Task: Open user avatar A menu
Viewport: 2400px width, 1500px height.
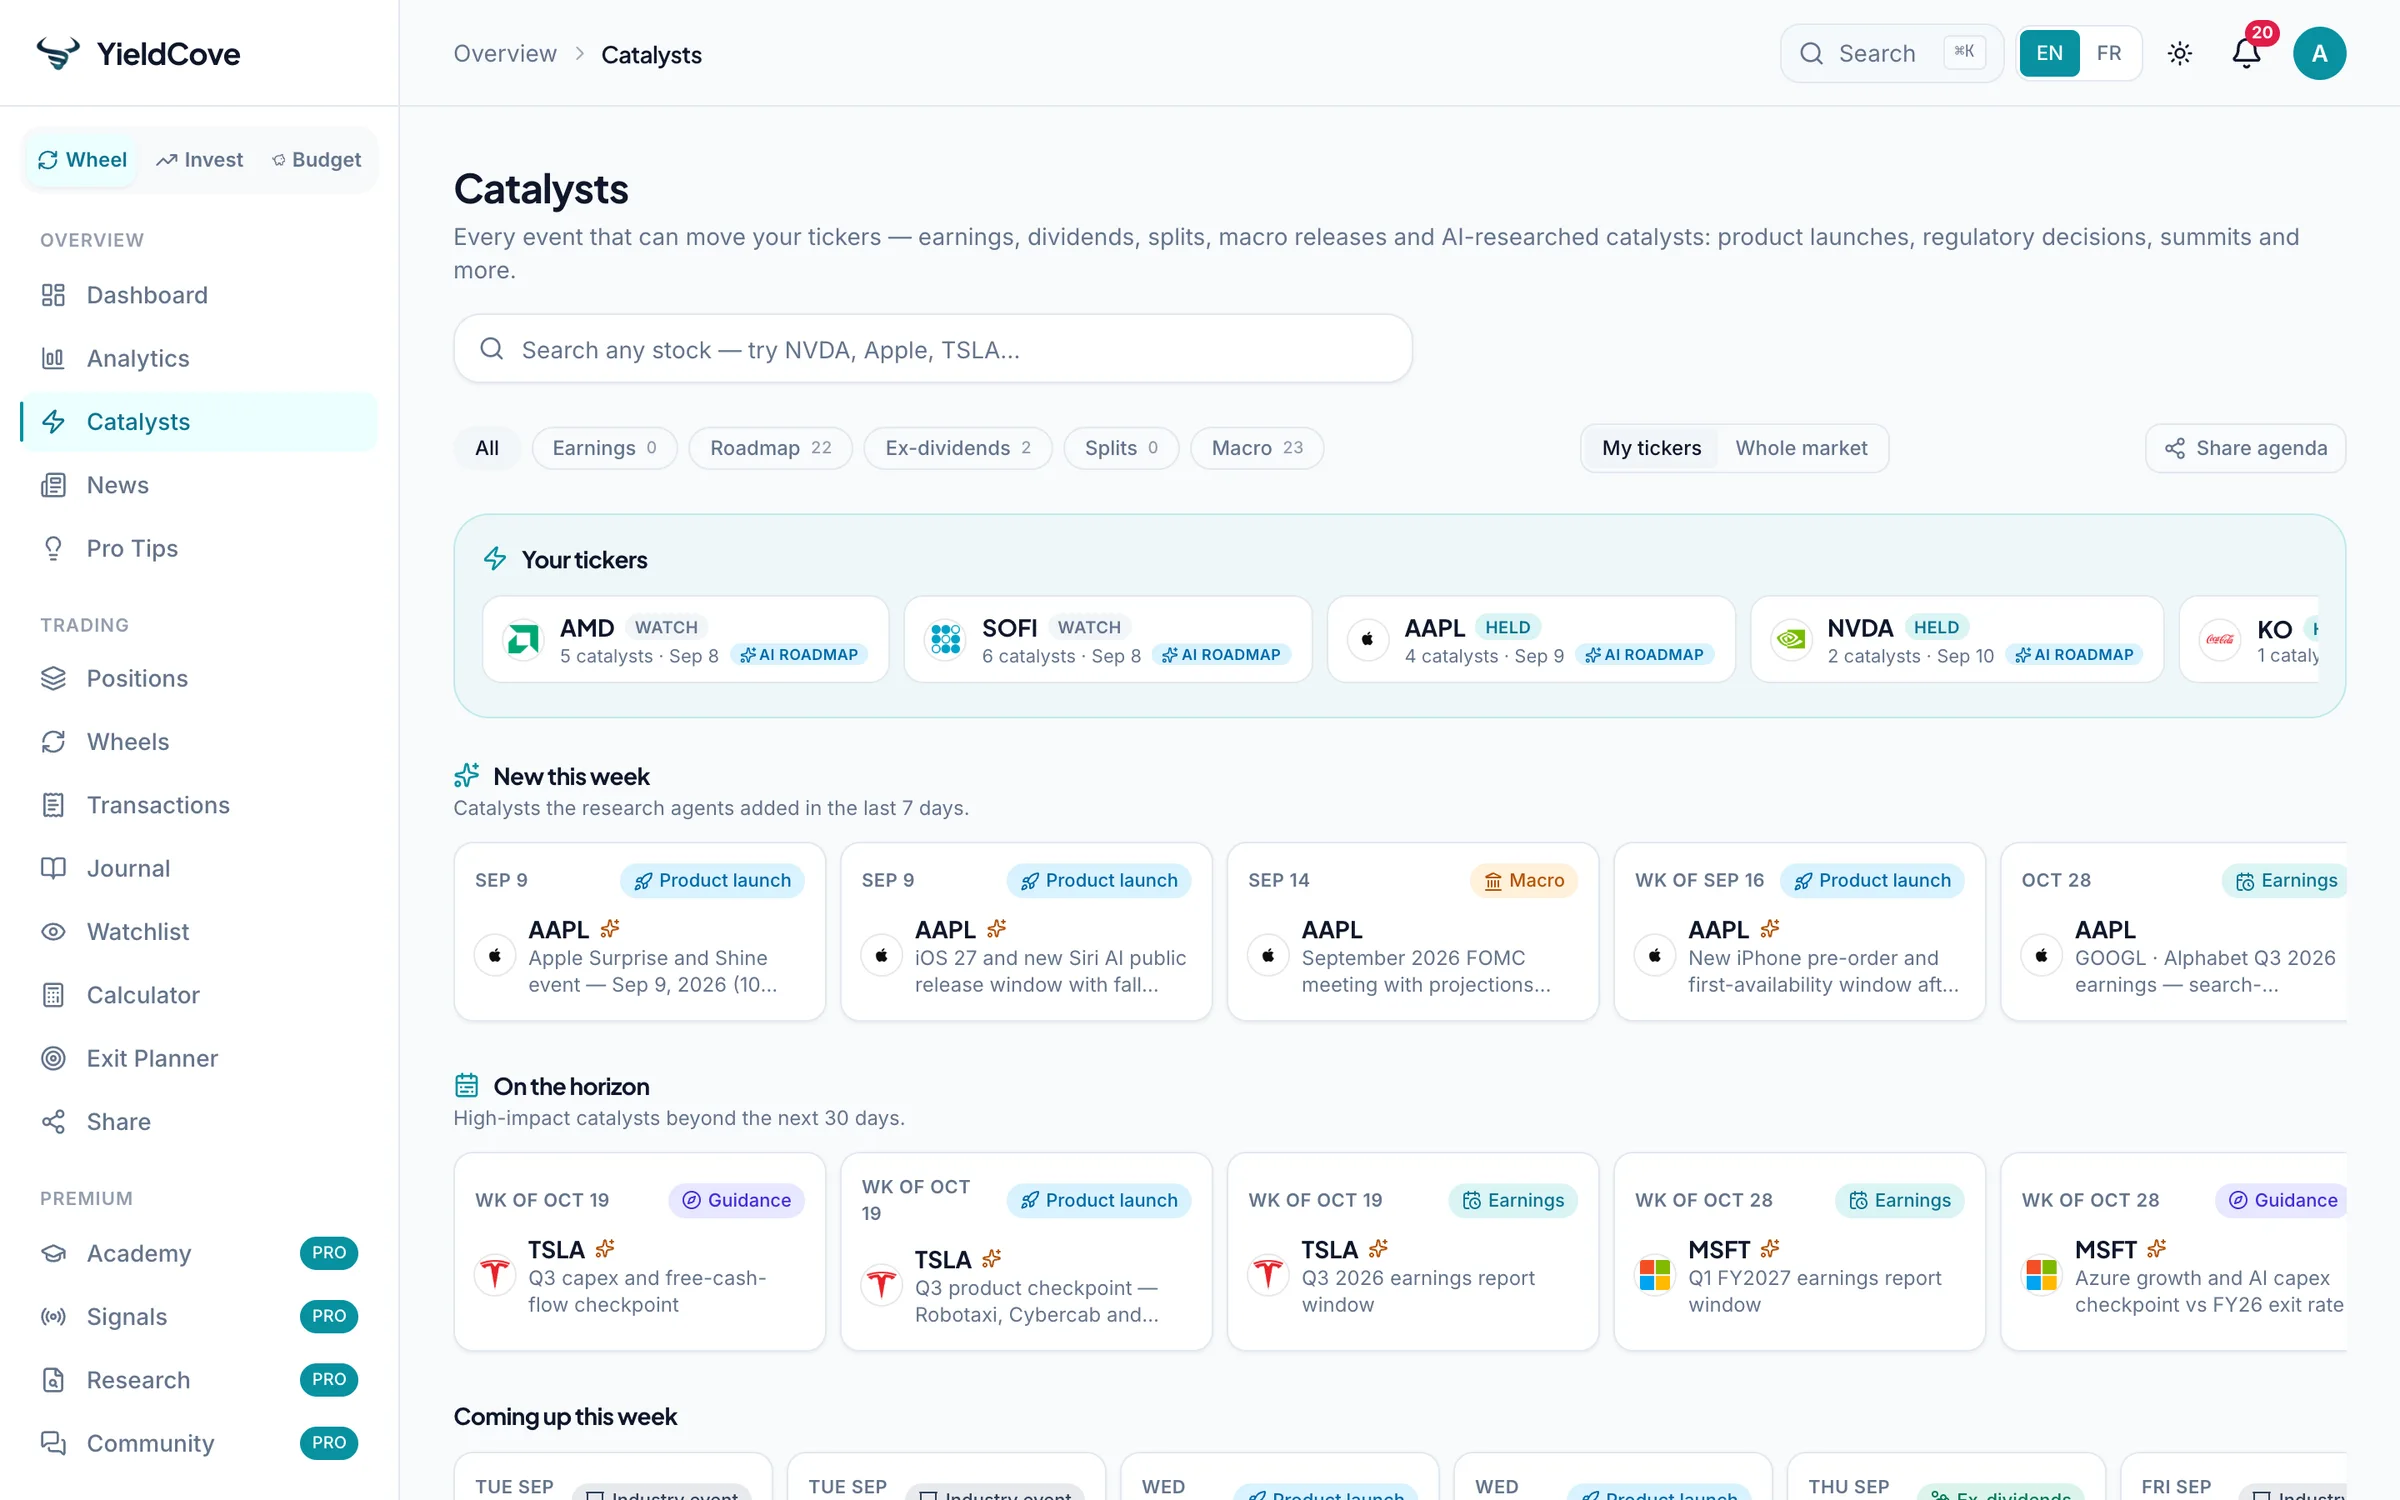Action: click(x=2319, y=53)
